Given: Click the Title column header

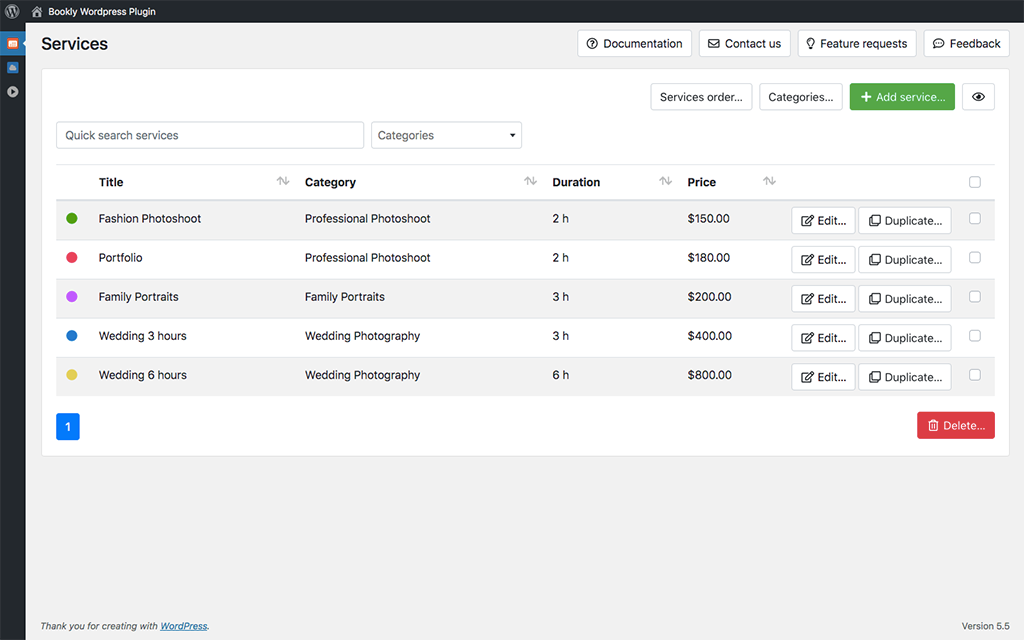Looking at the screenshot, I should tap(111, 182).
